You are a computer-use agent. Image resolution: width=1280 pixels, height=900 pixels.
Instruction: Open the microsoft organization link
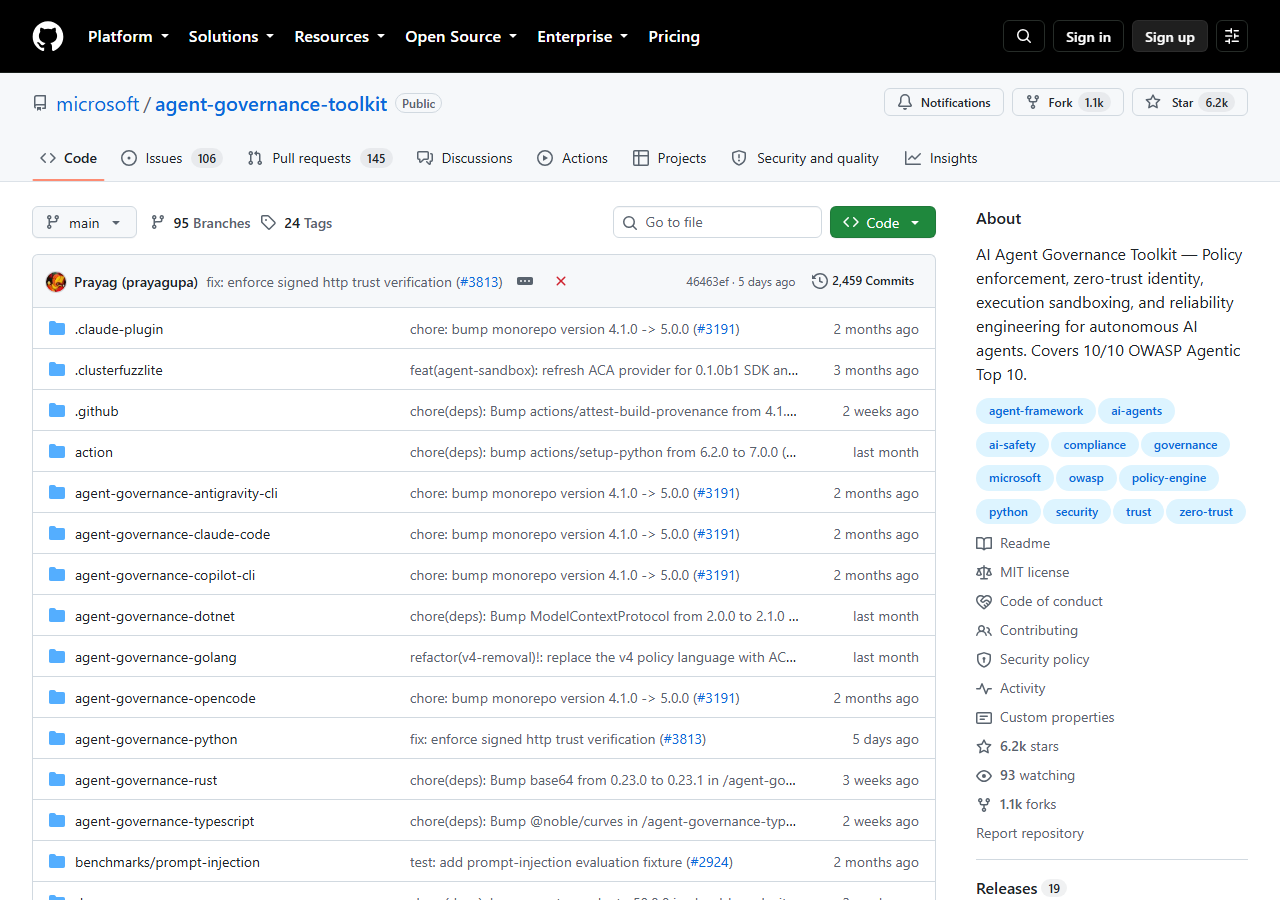[x=98, y=104]
